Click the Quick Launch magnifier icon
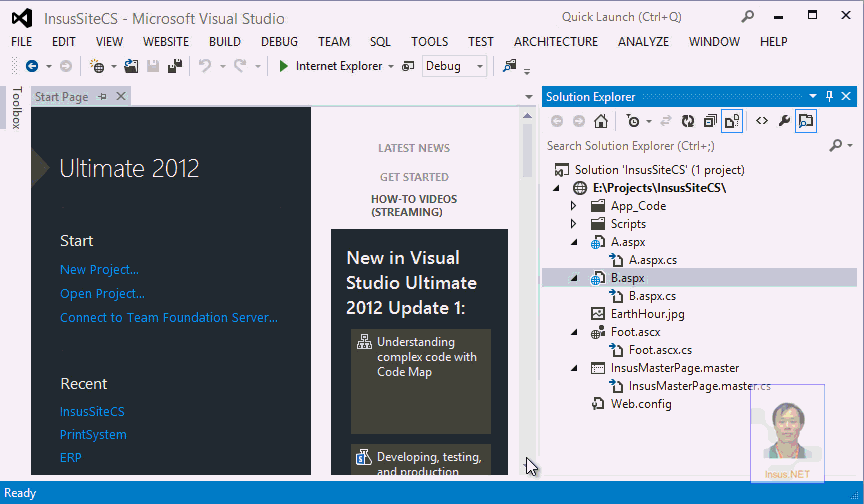The height and width of the screenshot is (504, 864). click(747, 17)
